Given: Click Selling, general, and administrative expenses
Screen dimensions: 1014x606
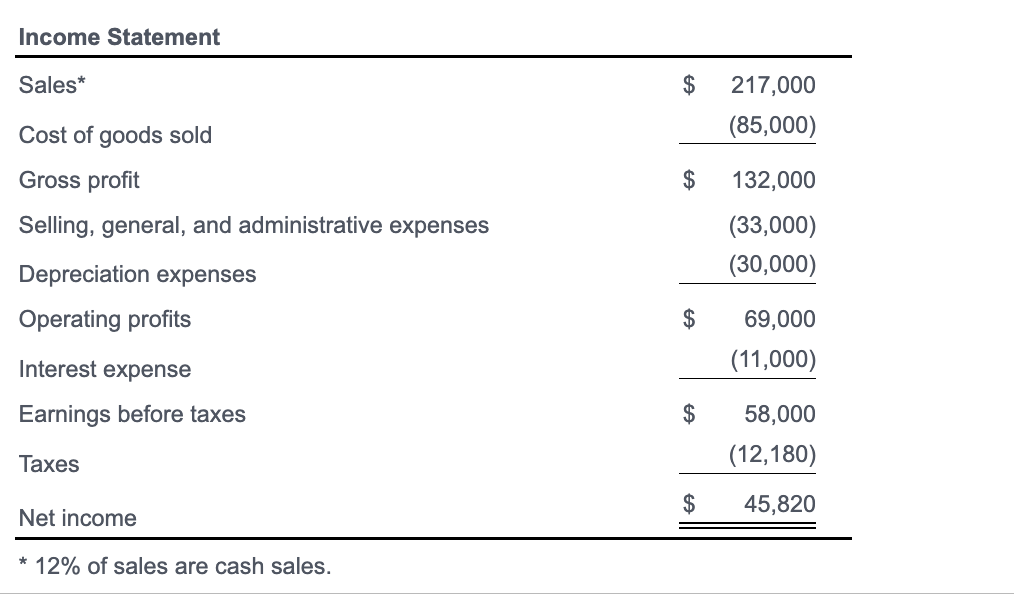Looking at the screenshot, I should coord(254,225).
